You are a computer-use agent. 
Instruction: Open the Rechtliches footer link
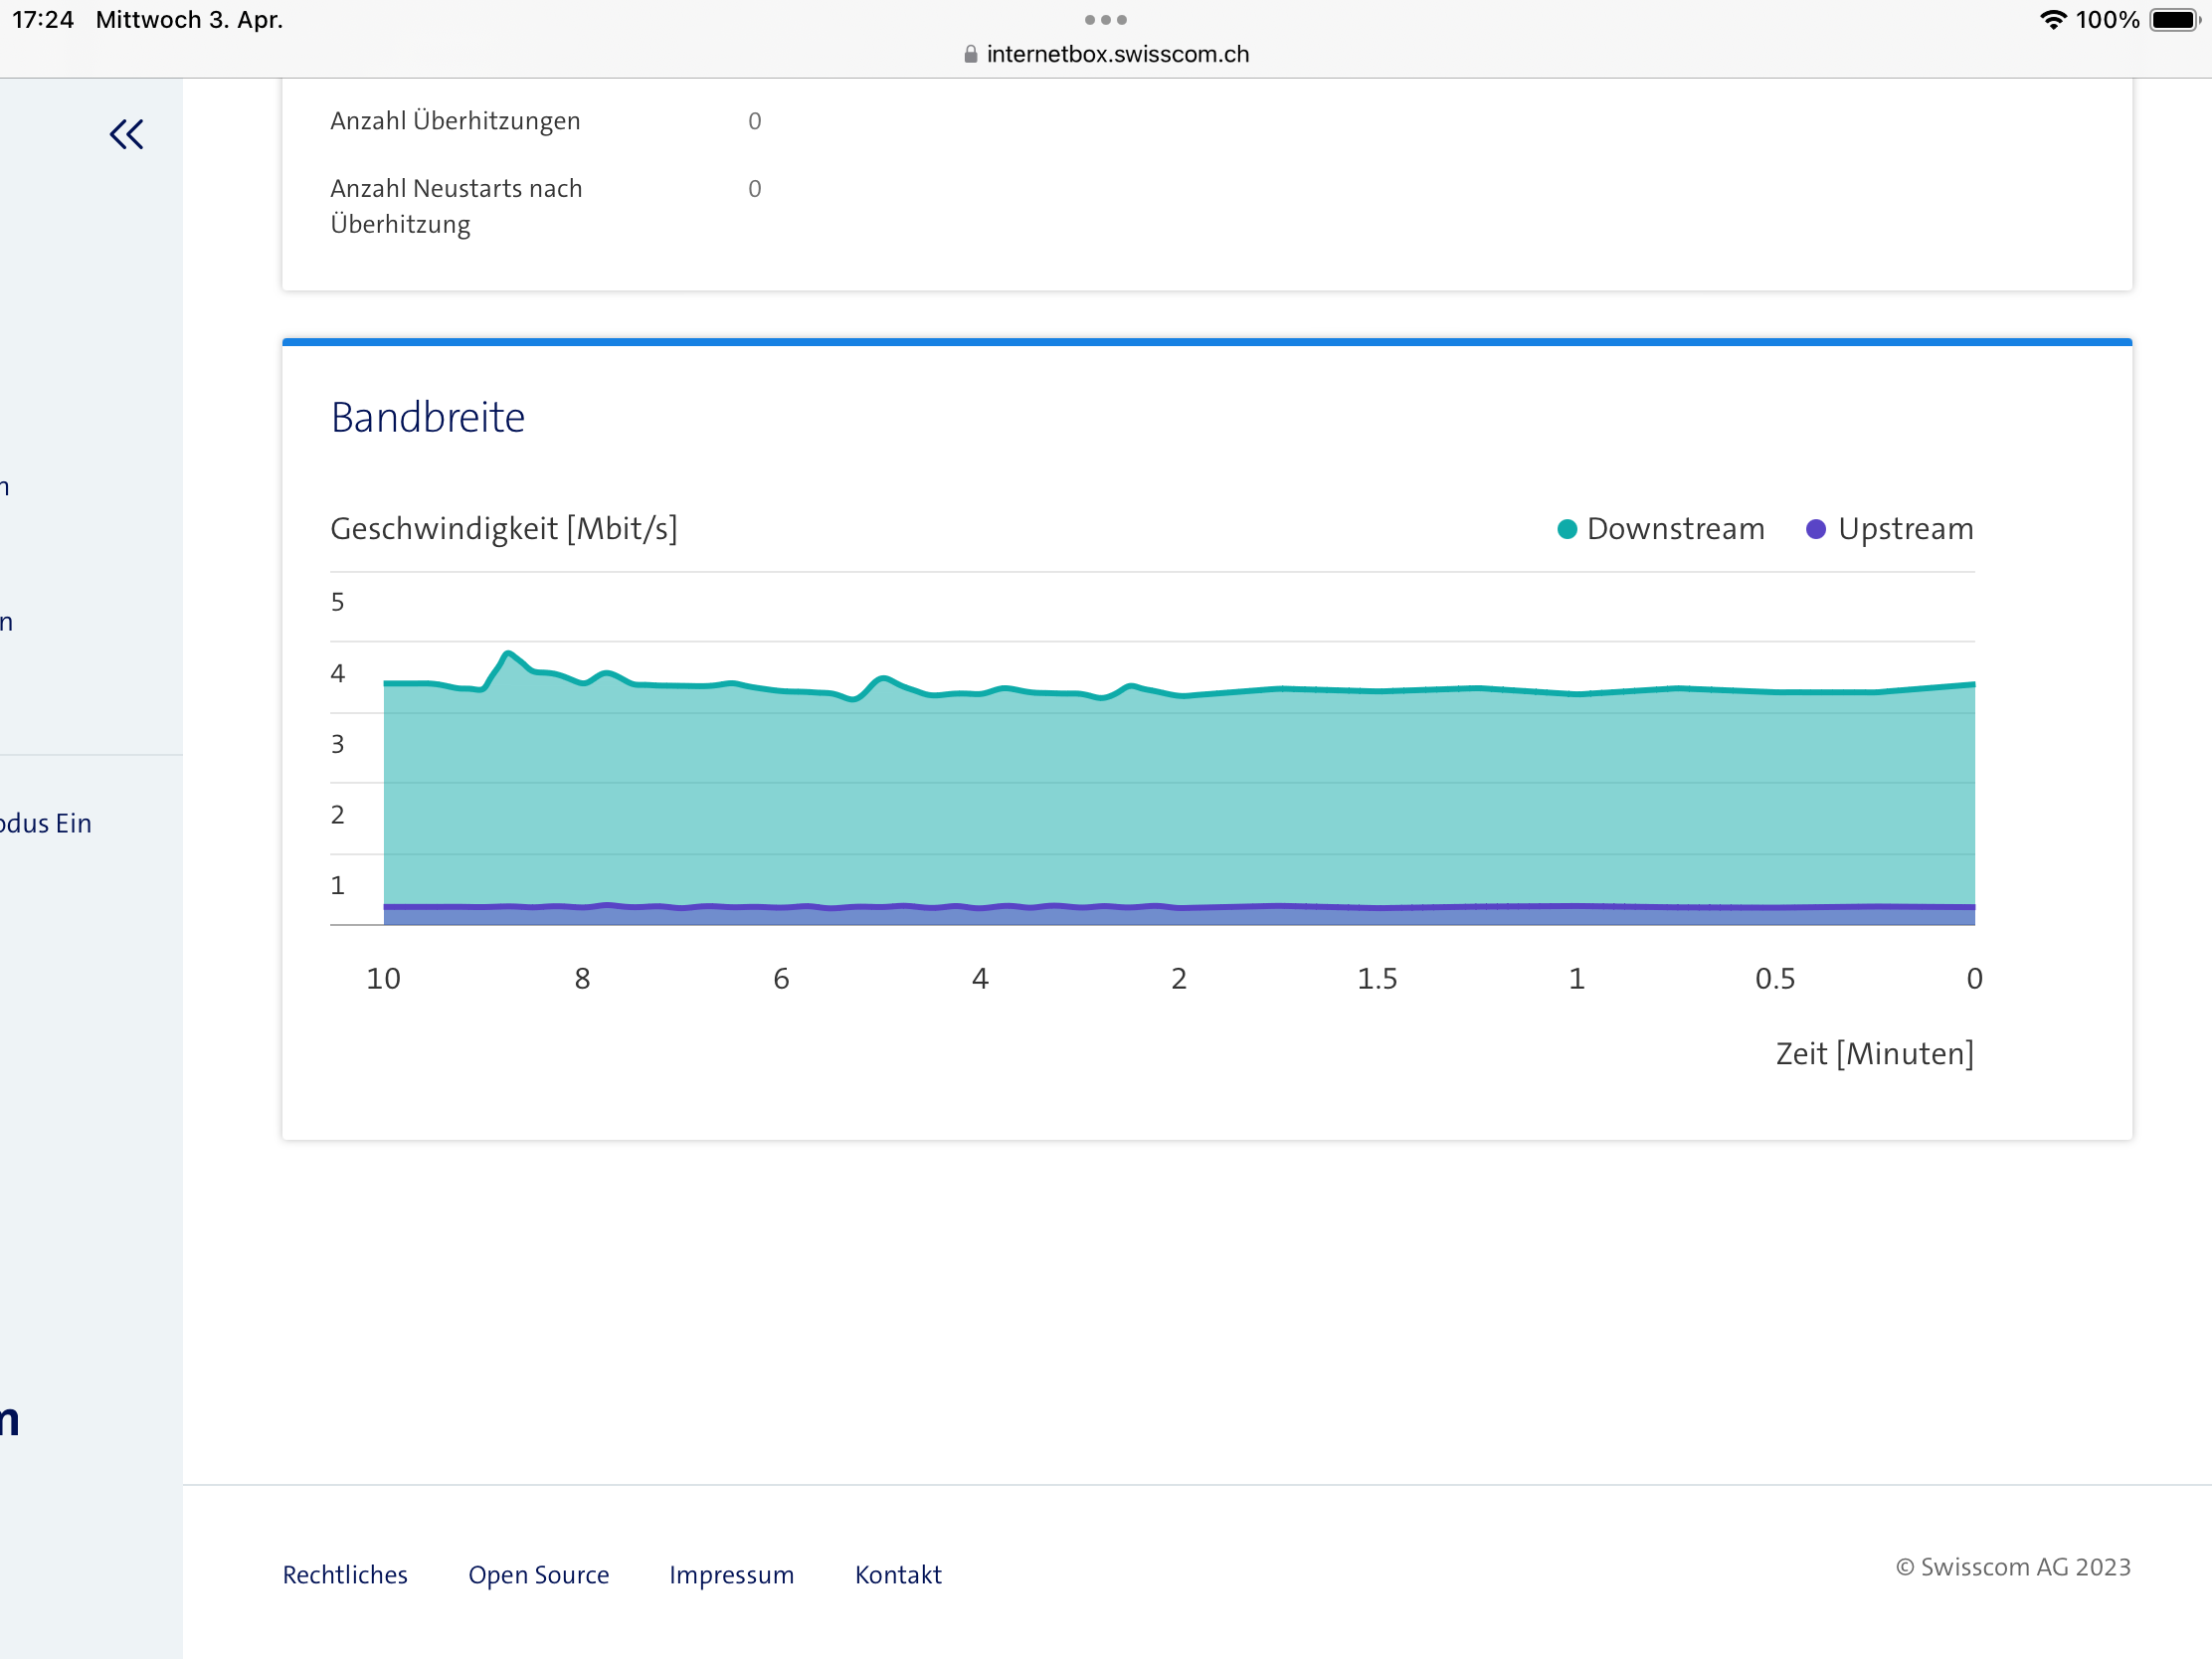click(x=345, y=1574)
